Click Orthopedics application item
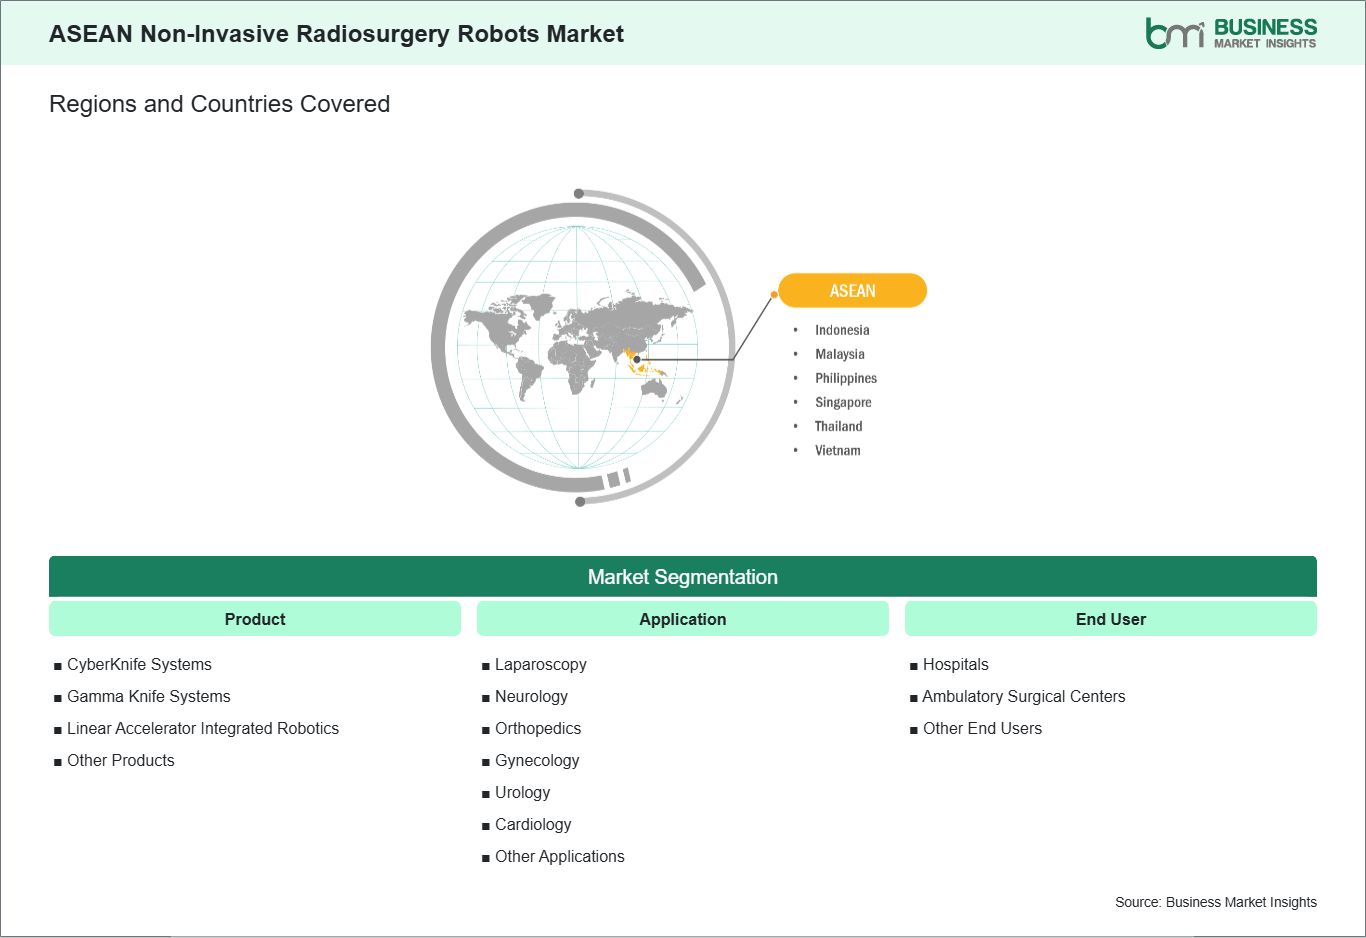 click(538, 728)
